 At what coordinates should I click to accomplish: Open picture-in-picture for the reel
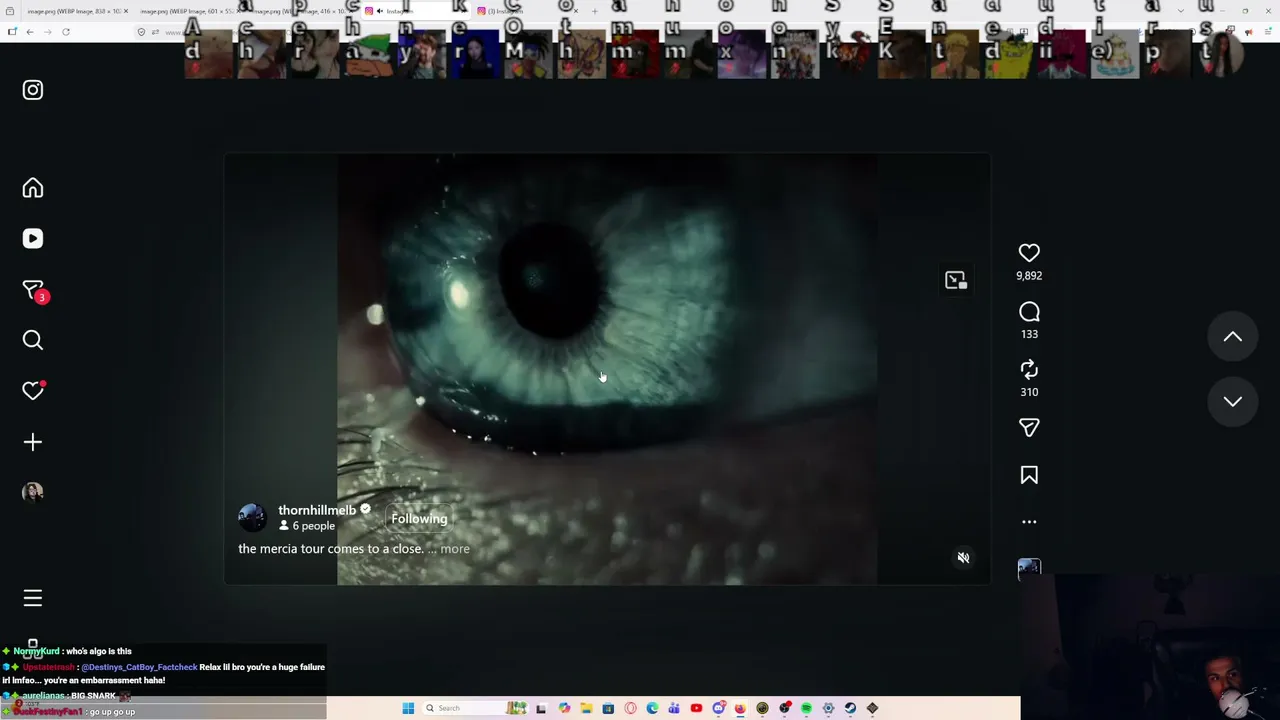coord(956,280)
